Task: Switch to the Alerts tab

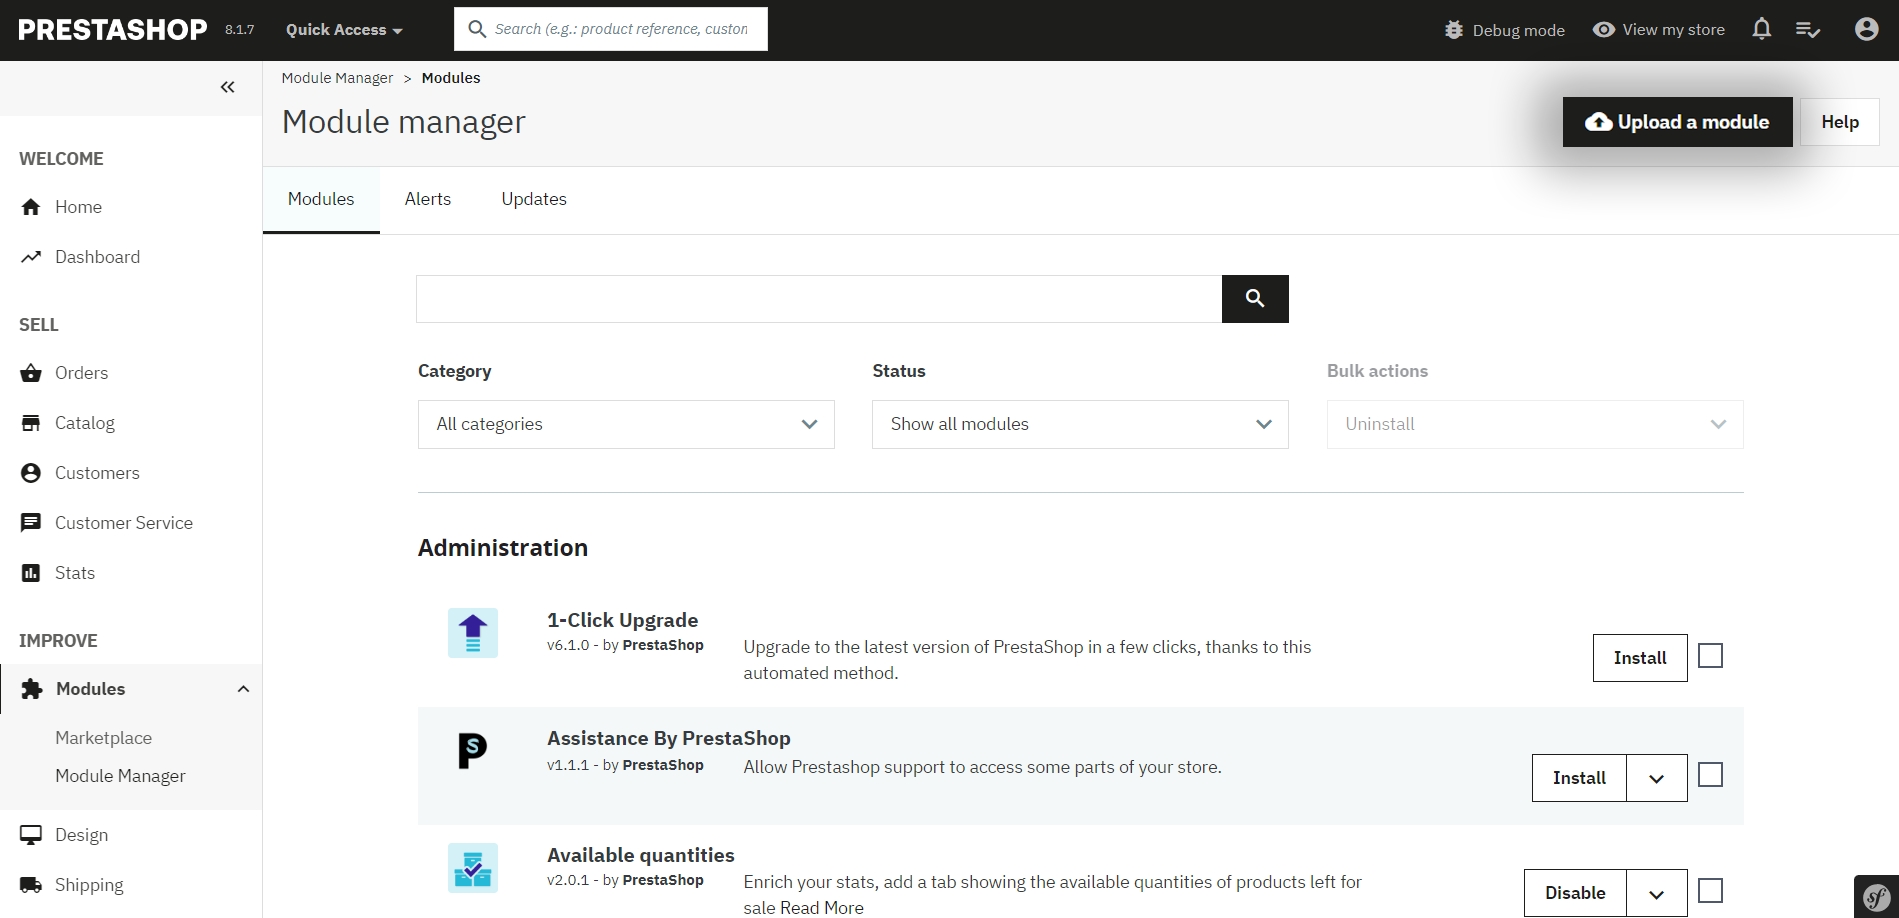Action: pyautogui.click(x=427, y=199)
